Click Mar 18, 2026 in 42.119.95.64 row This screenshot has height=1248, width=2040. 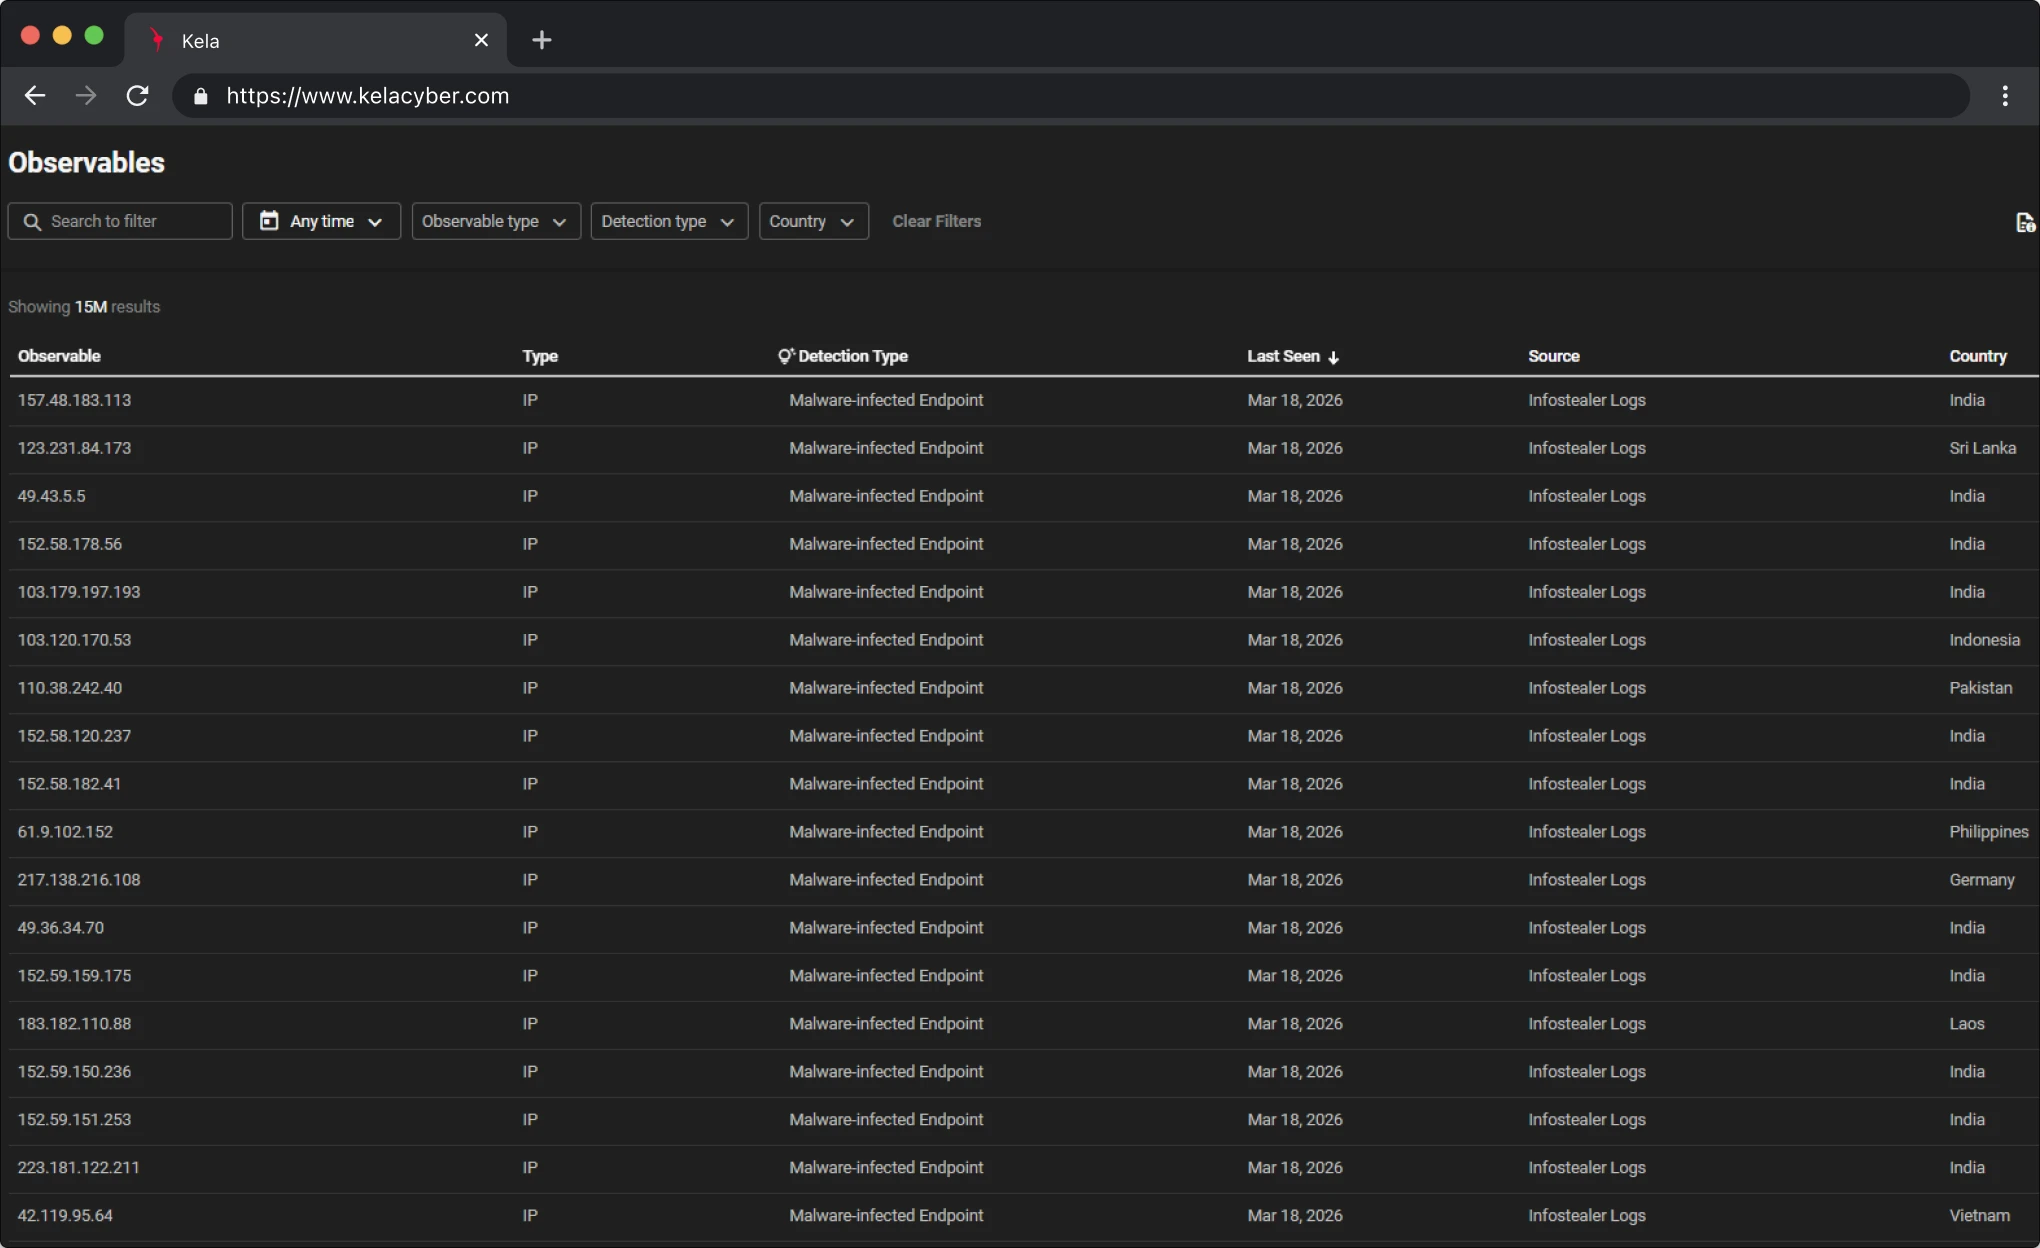tap(1294, 1216)
